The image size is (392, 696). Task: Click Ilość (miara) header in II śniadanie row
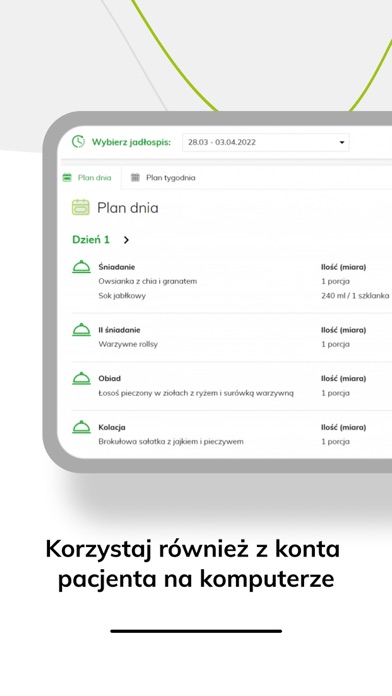pos(344,330)
